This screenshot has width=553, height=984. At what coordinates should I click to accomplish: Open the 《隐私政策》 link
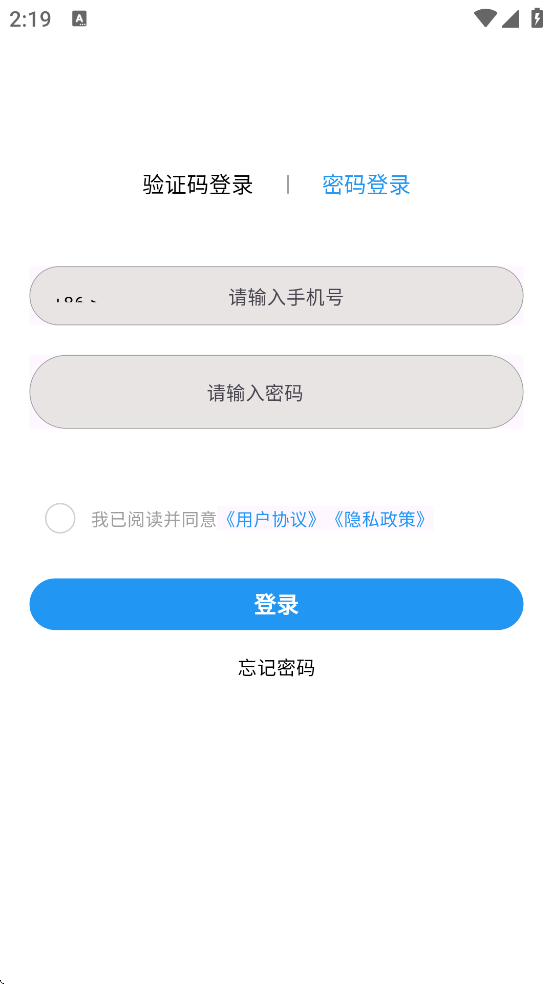click(x=380, y=520)
